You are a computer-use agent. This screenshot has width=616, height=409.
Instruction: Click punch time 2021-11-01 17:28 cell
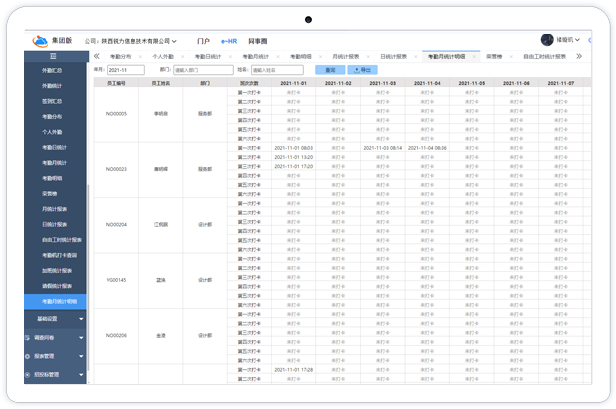293,370
